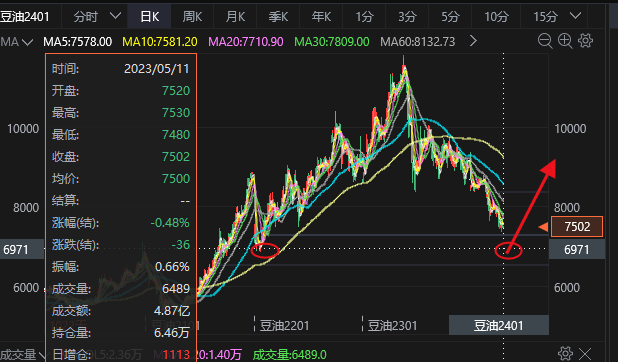The width and height of the screenshot is (618, 362).
Task: Click the MA60:8132.73 value
Action: click(418, 41)
